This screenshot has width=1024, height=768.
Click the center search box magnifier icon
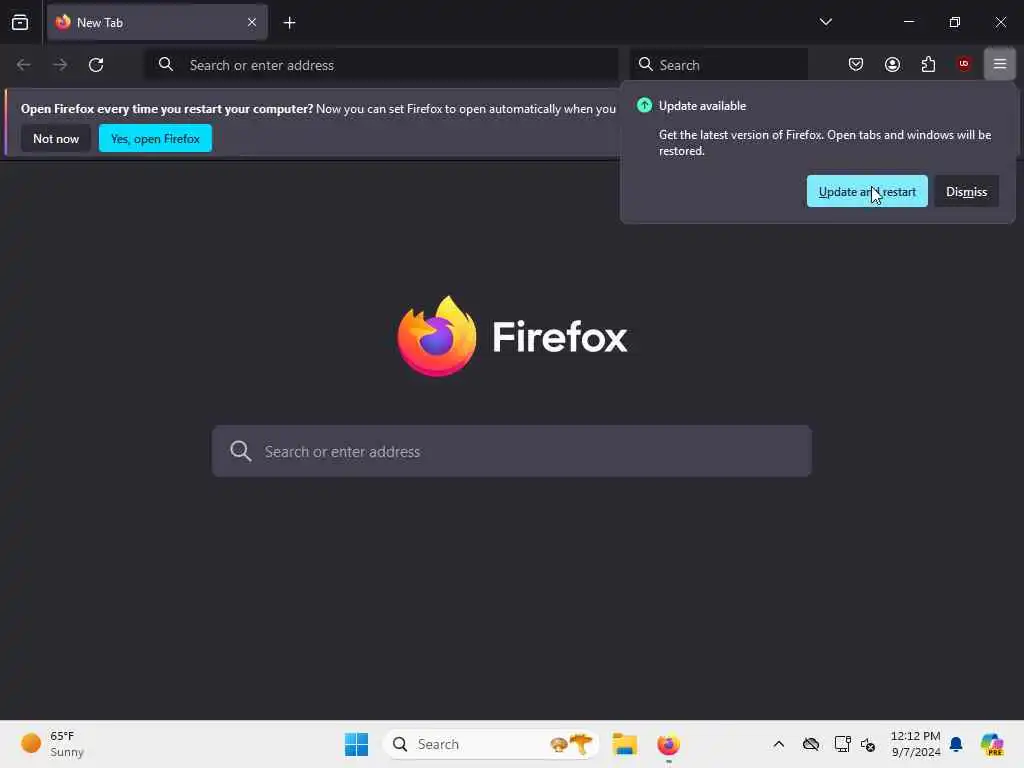point(240,451)
